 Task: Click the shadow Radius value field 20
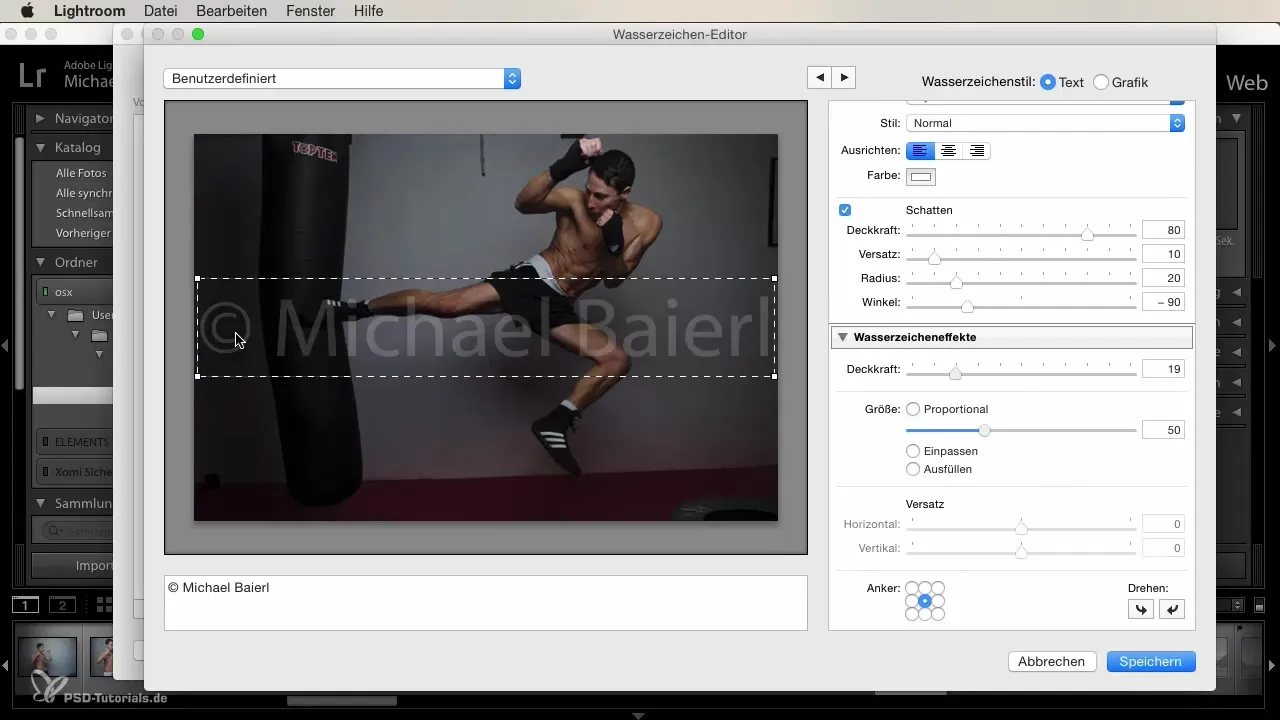tap(1163, 278)
